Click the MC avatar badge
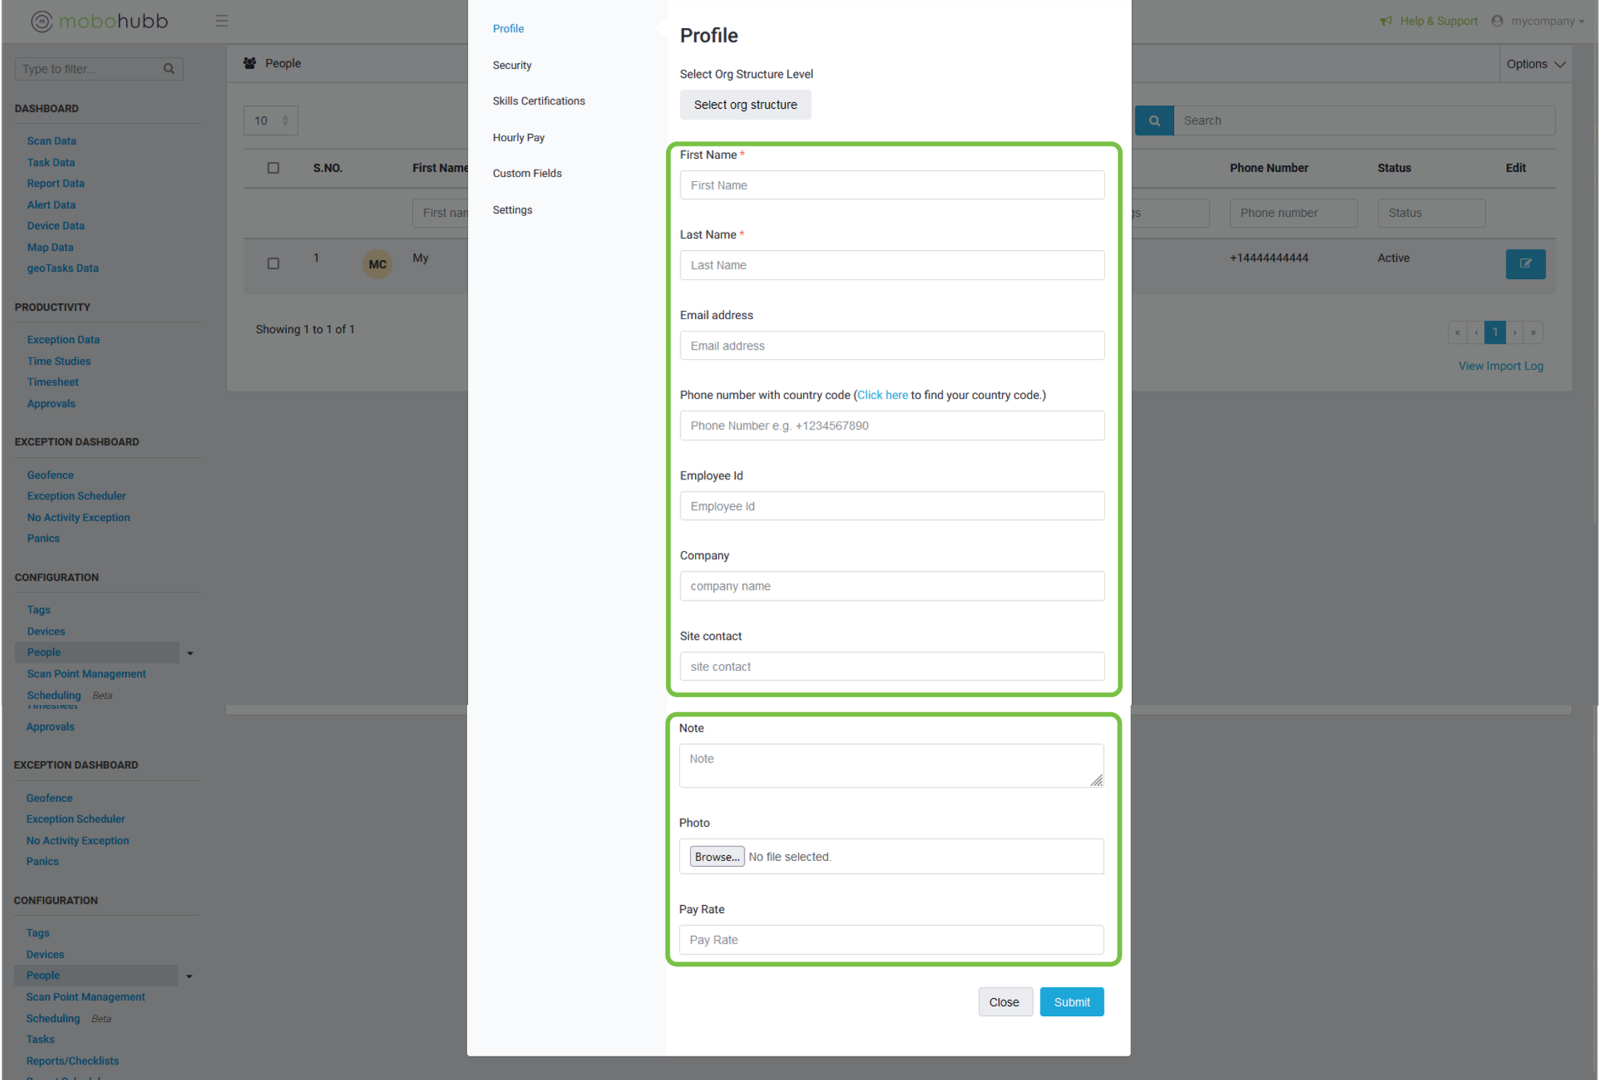Viewport: 1600px width, 1080px height. [x=377, y=265]
